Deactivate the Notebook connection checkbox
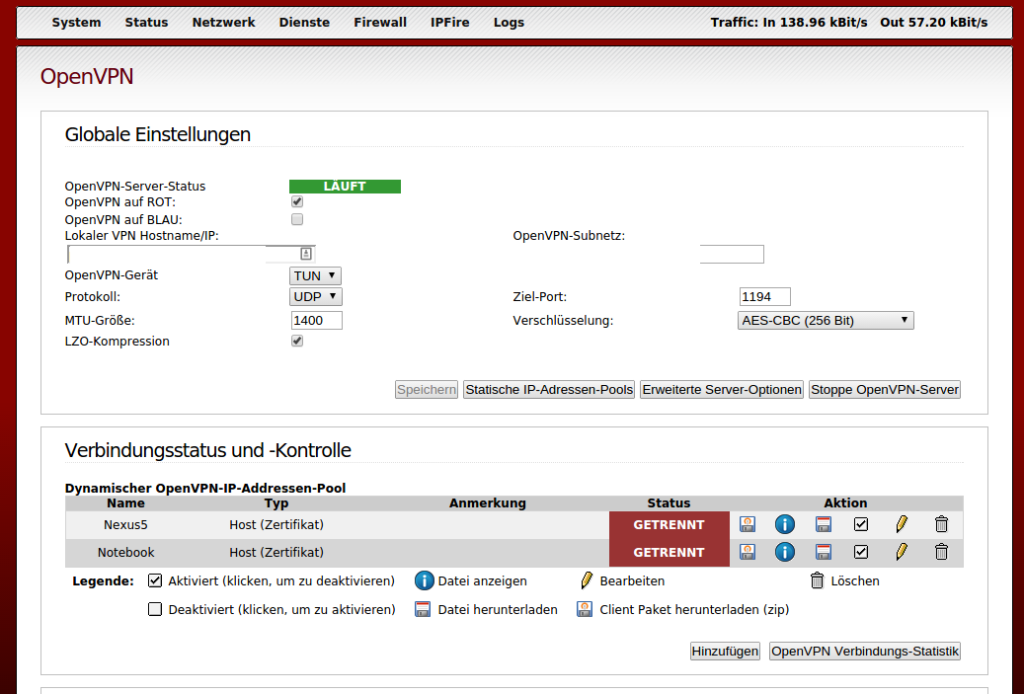 point(861,552)
